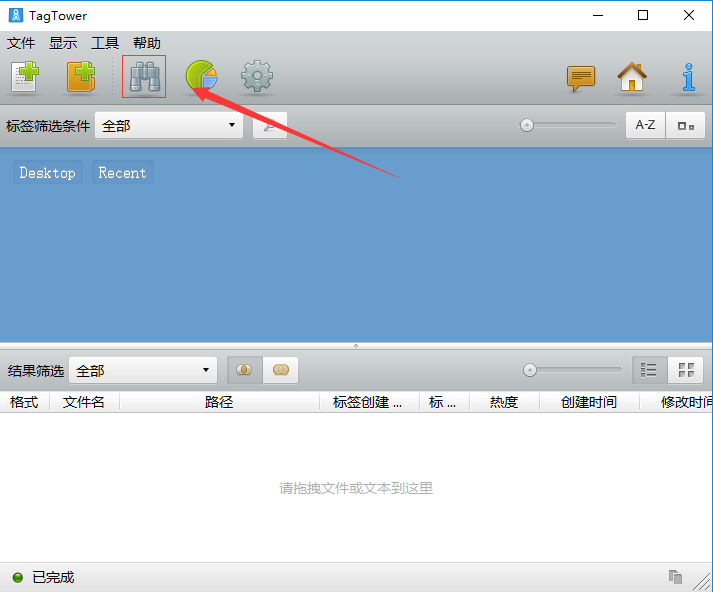Sort by 标签创建 column header
Image resolution: width=713 pixels, height=592 pixels.
click(368, 402)
